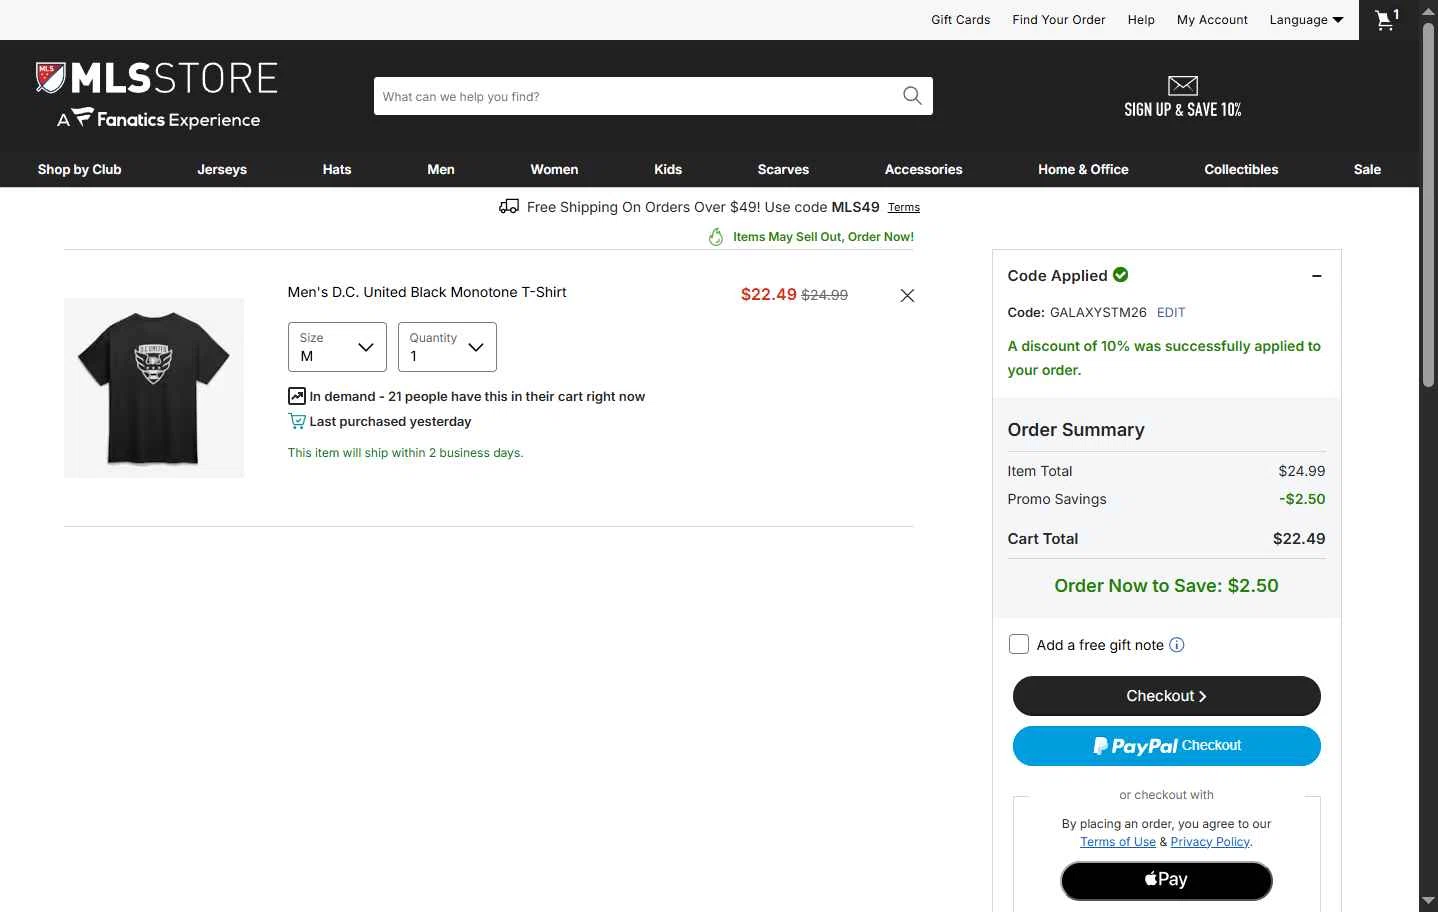Open the Men menu
Image resolution: width=1438 pixels, height=912 pixels.
pos(441,169)
